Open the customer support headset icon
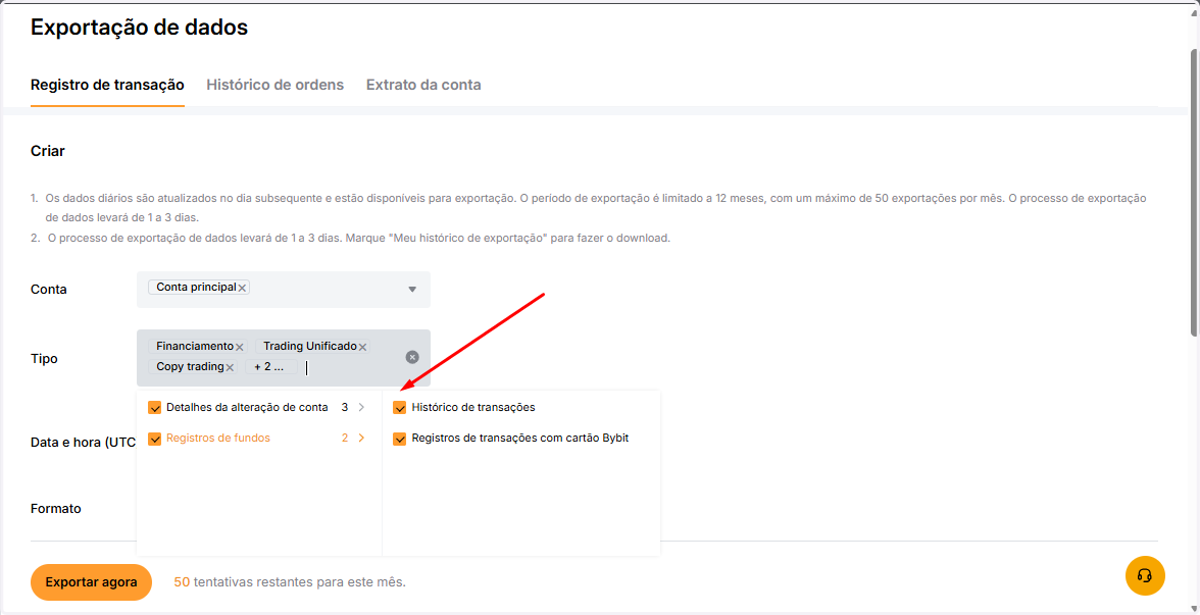The image size is (1200, 615). pyautogui.click(x=1145, y=575)
